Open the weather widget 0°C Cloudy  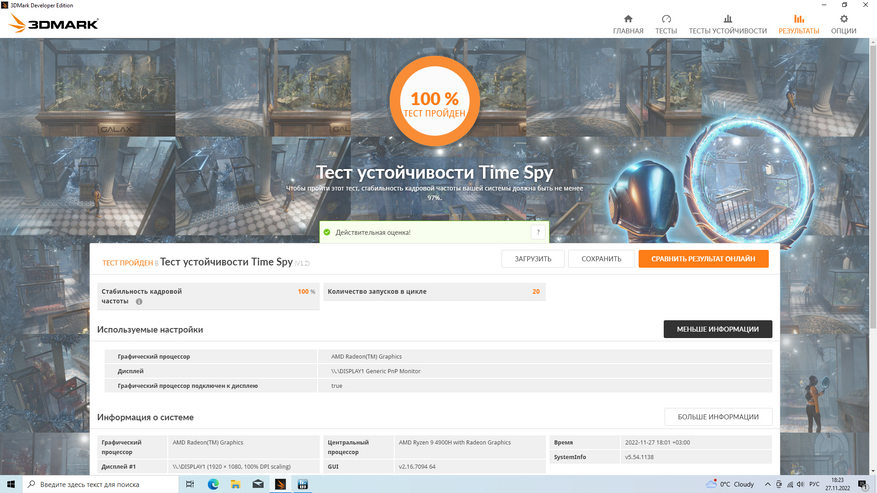click(730, 484)
